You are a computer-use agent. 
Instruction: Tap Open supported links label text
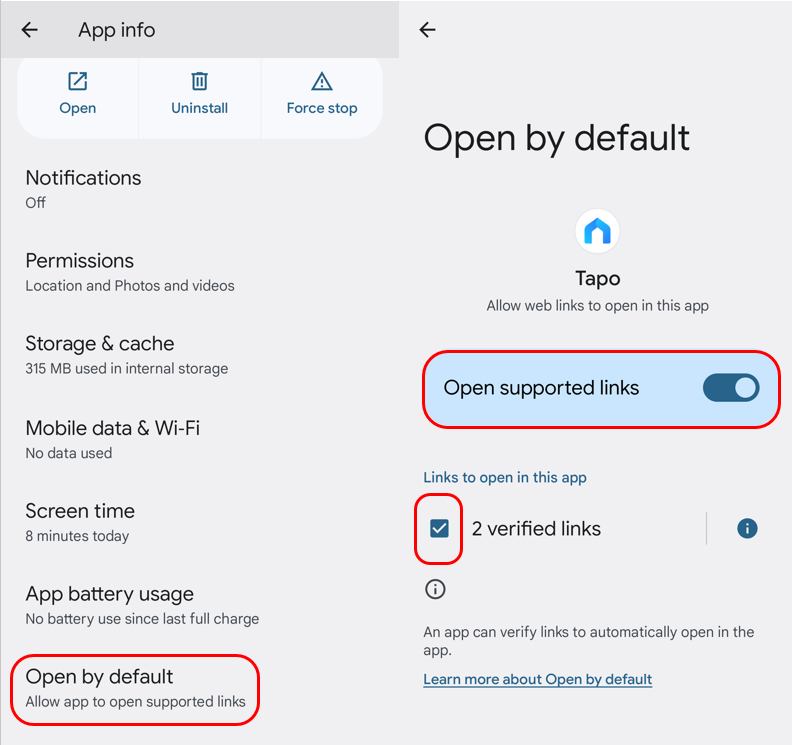click(541, 388)
